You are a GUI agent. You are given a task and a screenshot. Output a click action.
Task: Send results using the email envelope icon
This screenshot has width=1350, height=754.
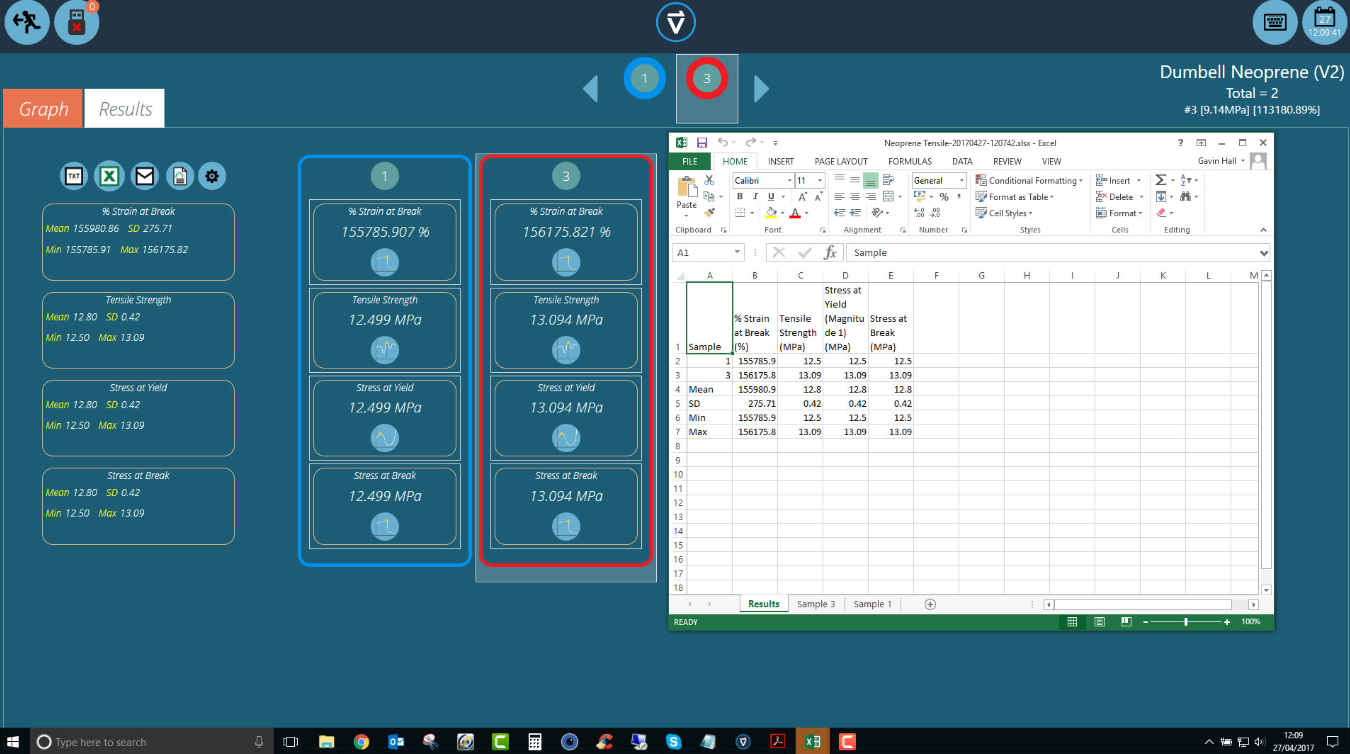[x=145, y=177]
